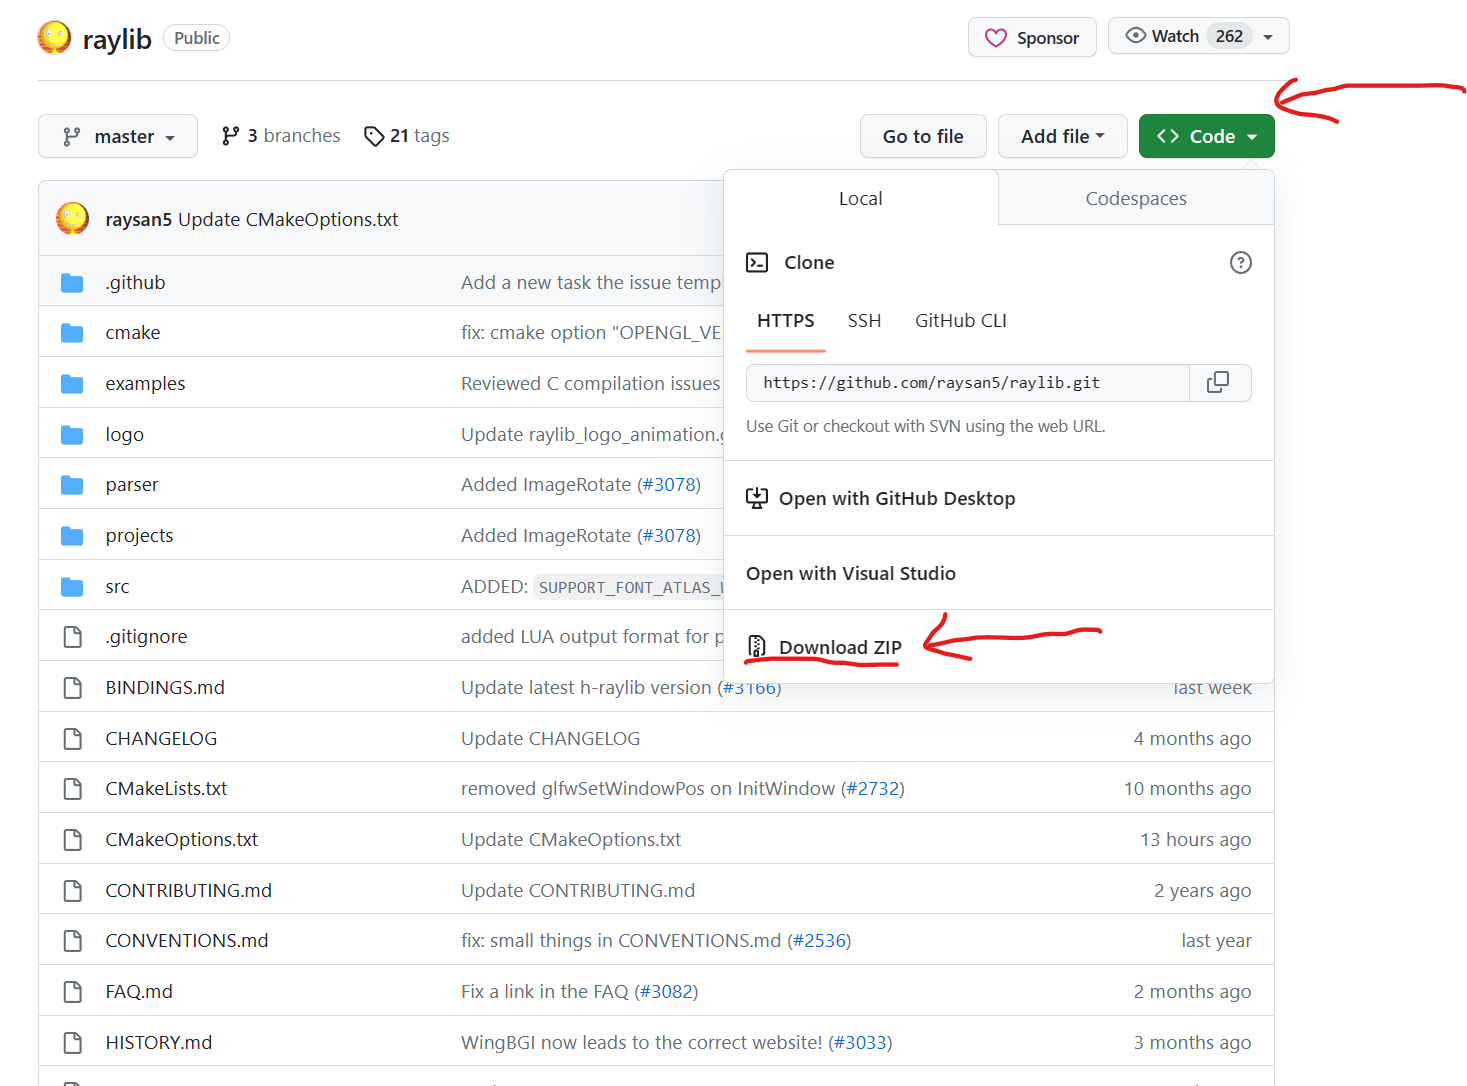
Task: Click the logo folder icon
Action: click(72, 435)
